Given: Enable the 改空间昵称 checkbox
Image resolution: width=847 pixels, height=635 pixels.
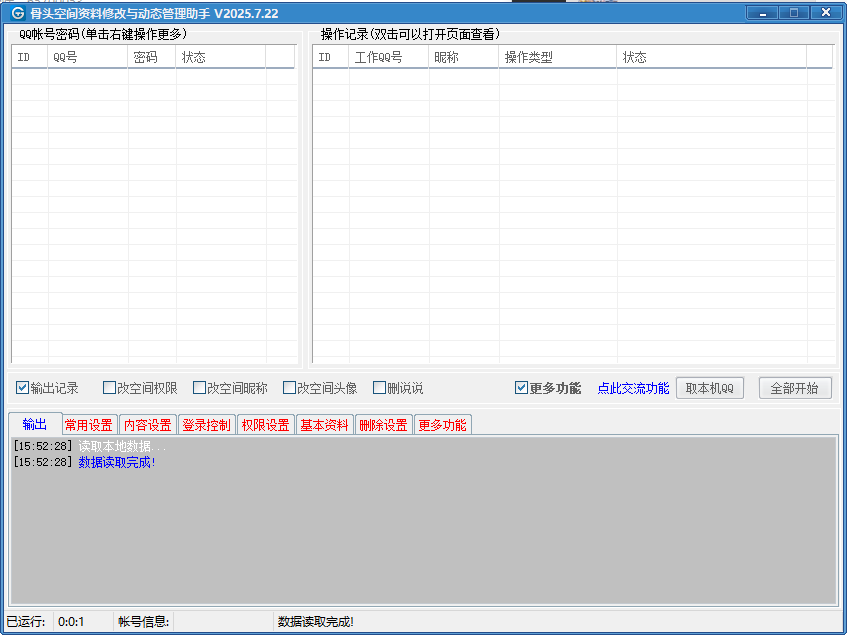Looking at the screenshot, I should pyautogui.click(x=200, y=388).
